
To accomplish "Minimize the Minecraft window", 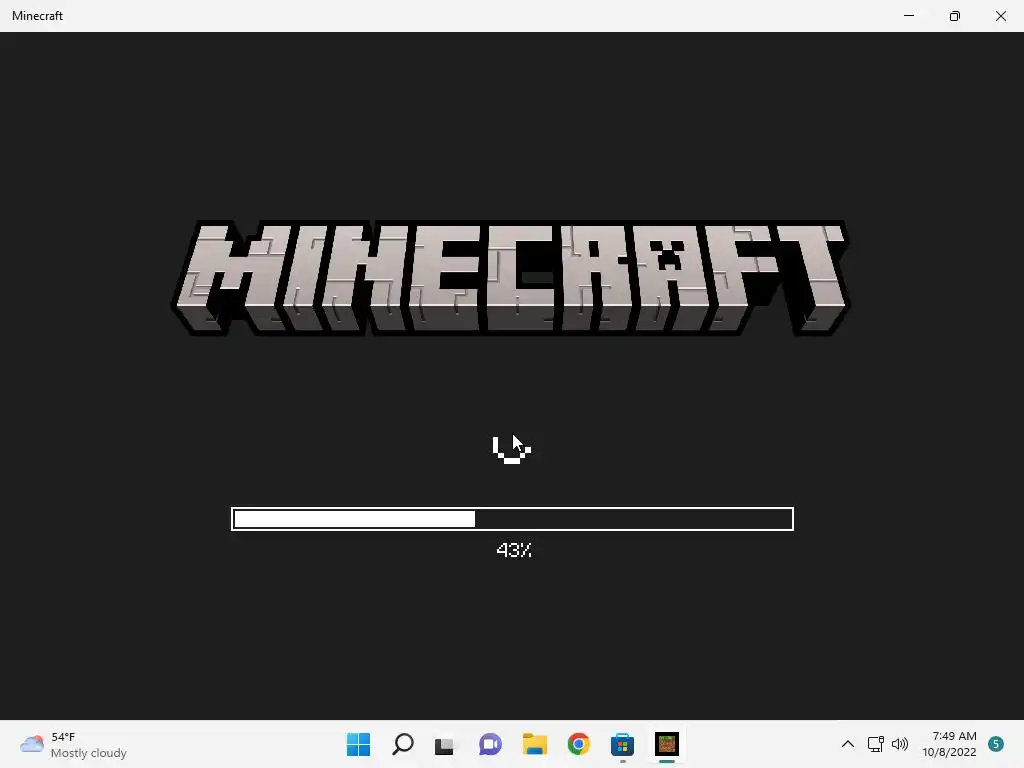I will [x=908, y=16].
